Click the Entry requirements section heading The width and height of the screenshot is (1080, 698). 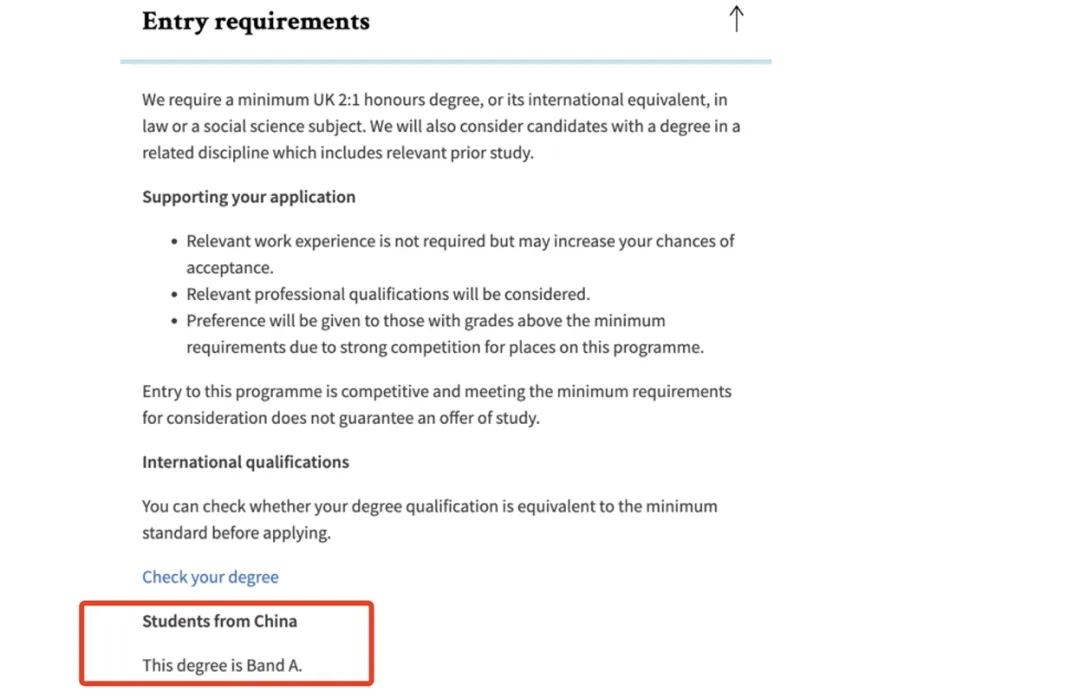256,21
